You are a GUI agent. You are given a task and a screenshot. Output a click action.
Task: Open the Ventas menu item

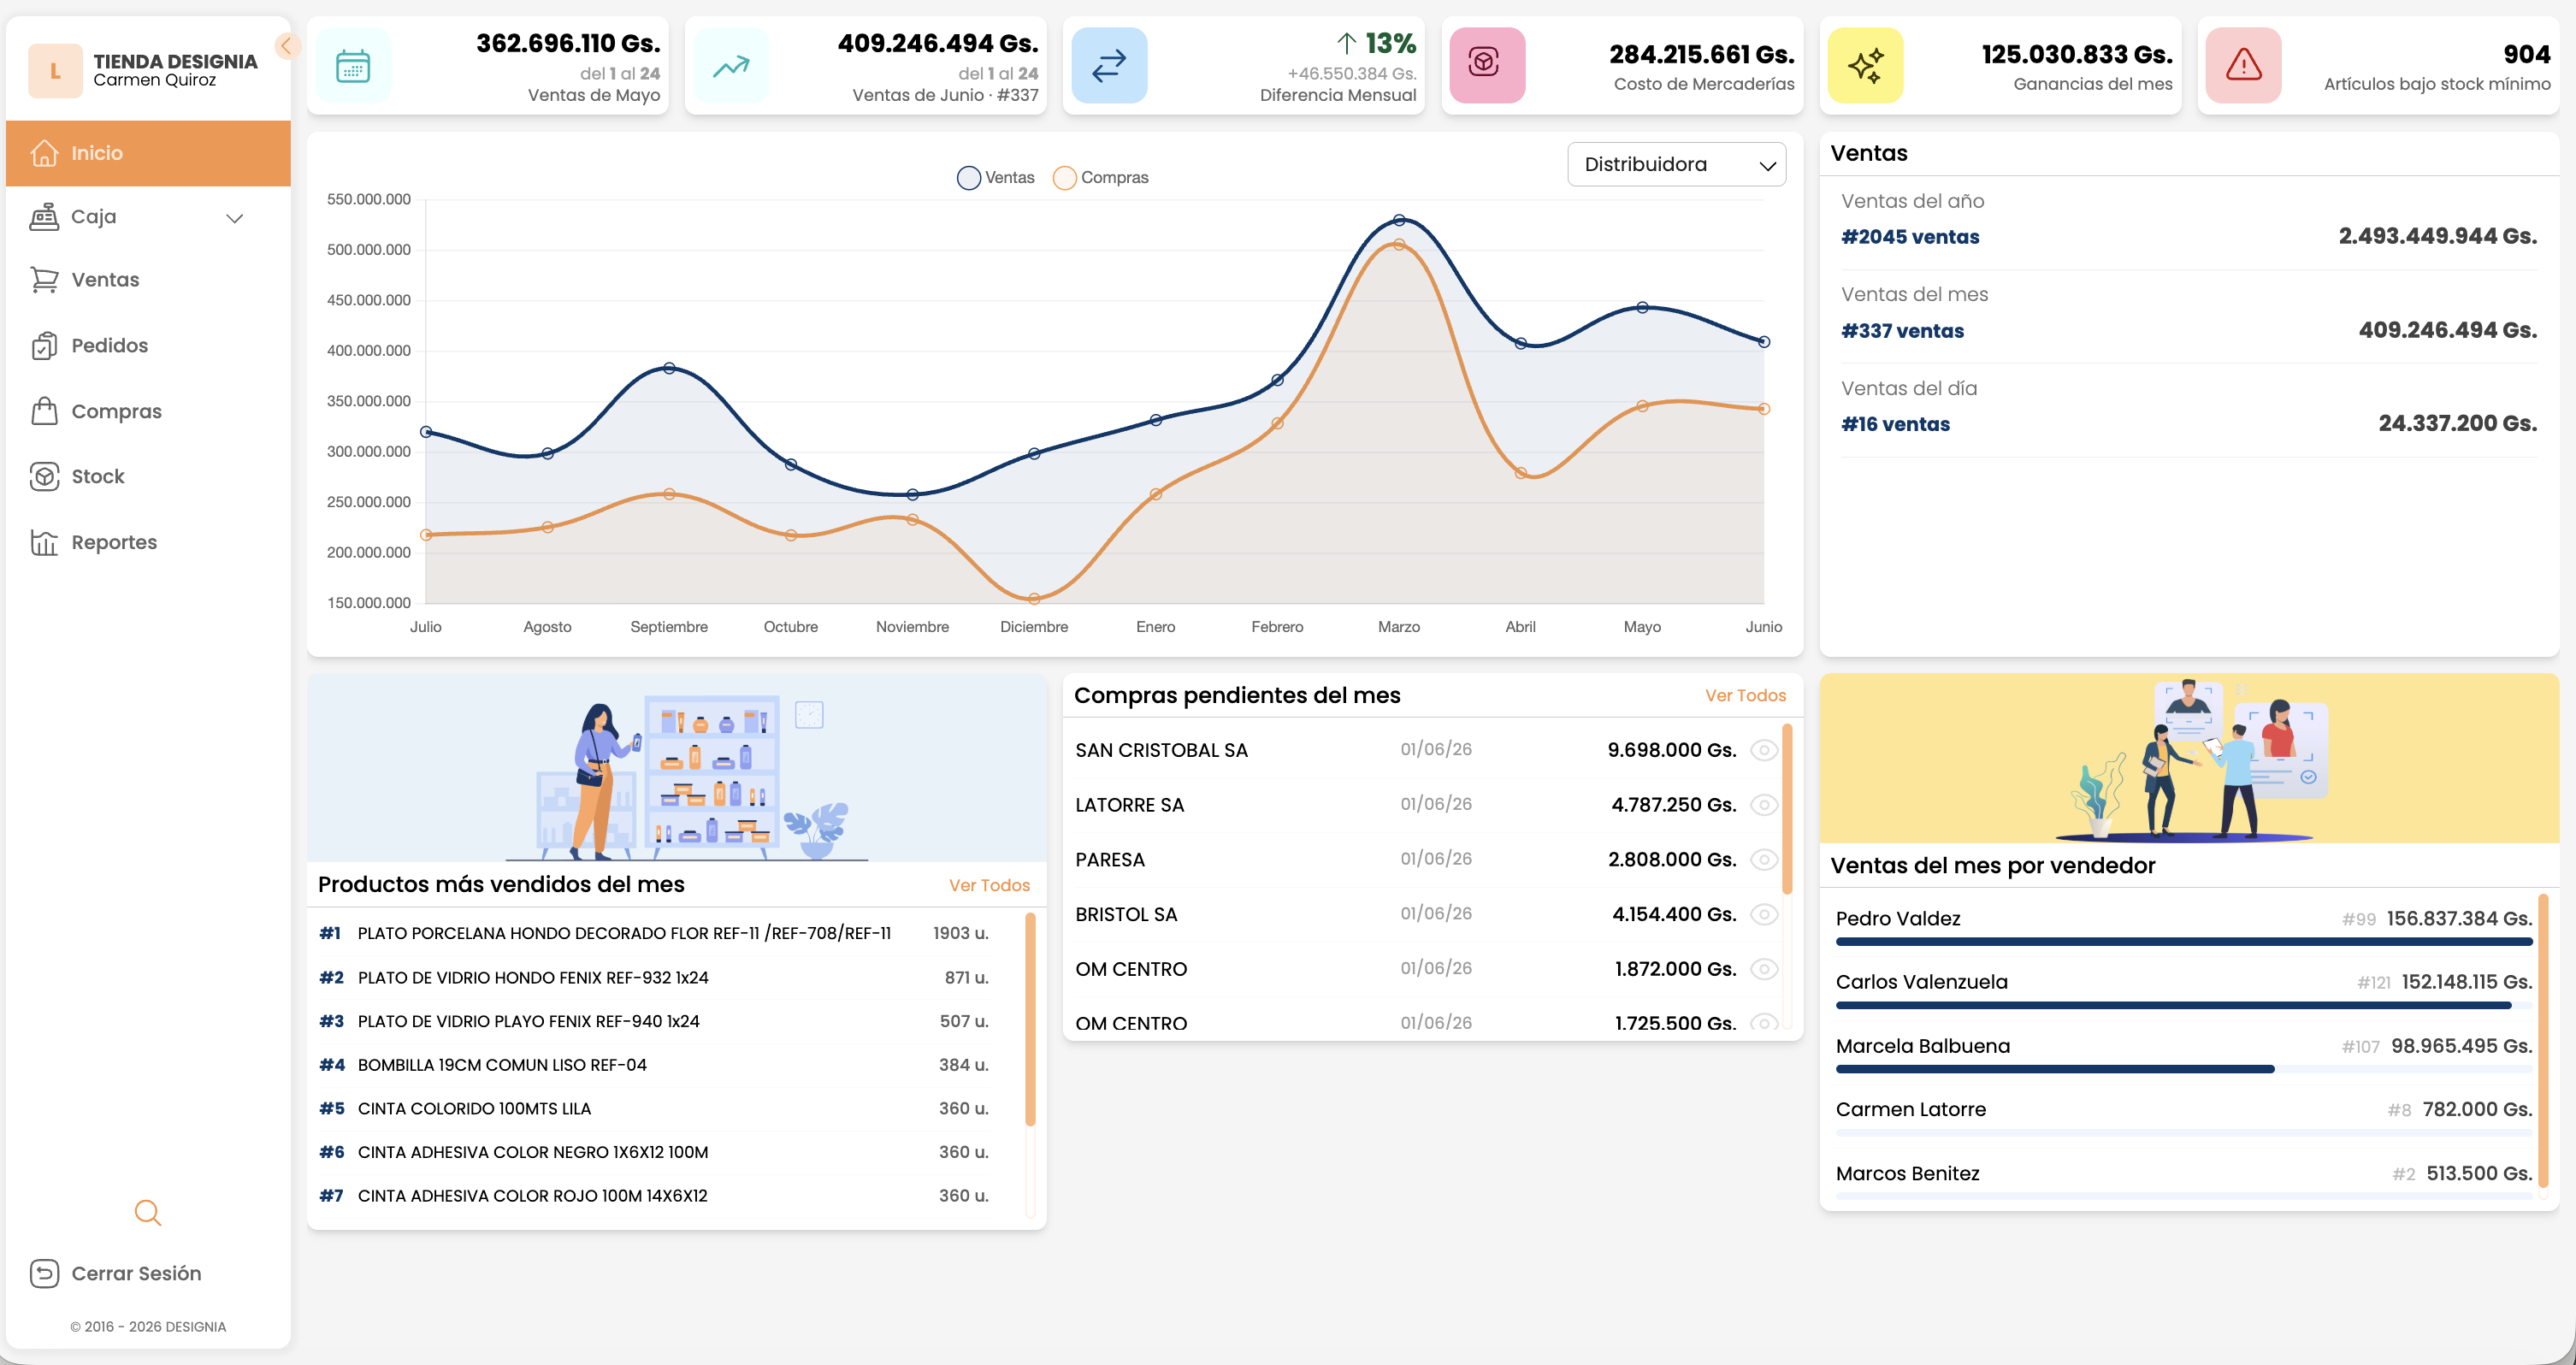148,280
